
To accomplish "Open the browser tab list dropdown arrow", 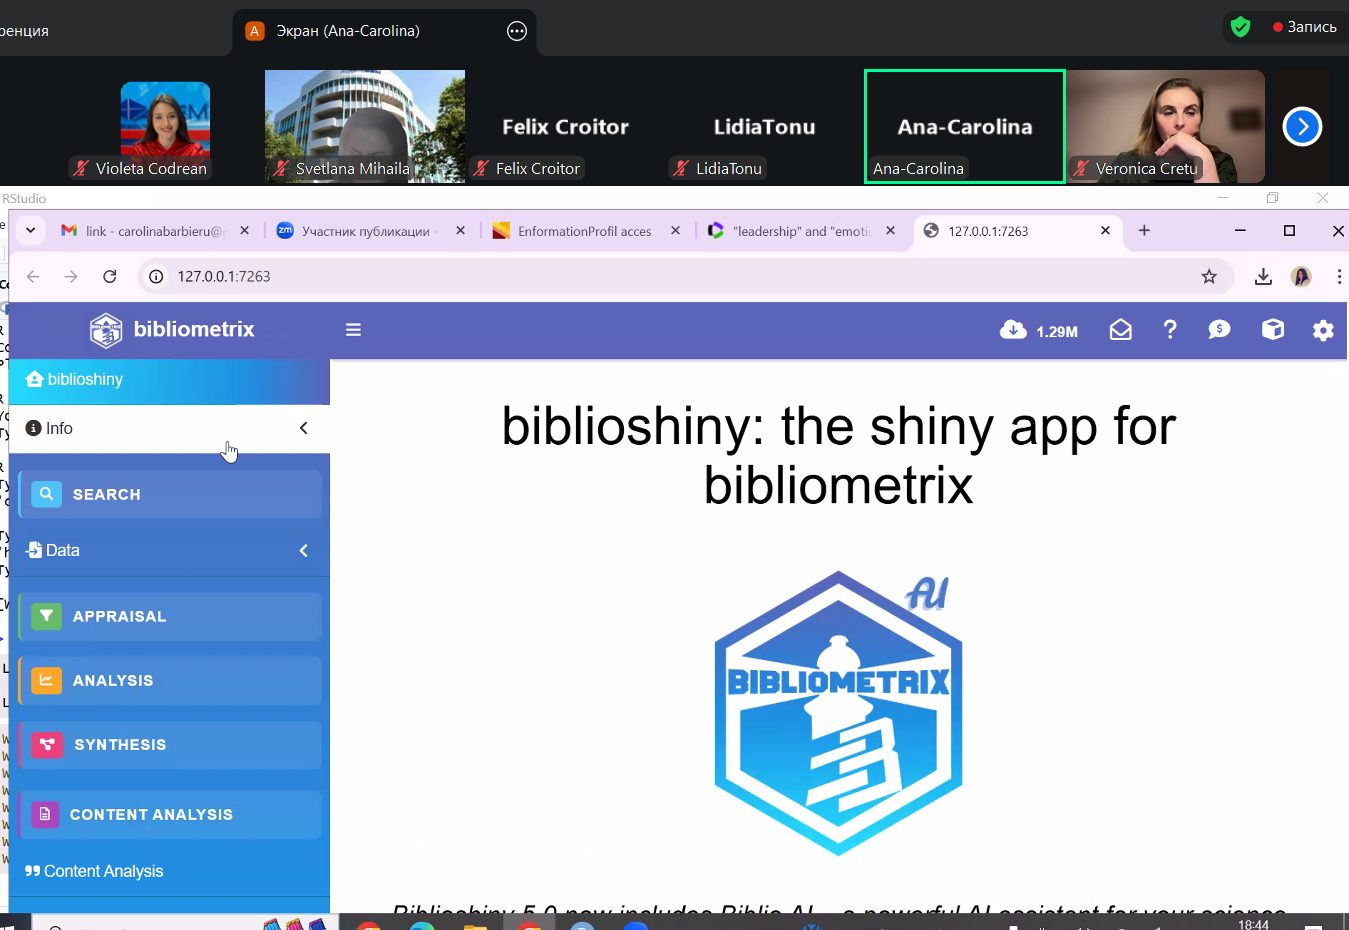I will click(x=31, y=231).
